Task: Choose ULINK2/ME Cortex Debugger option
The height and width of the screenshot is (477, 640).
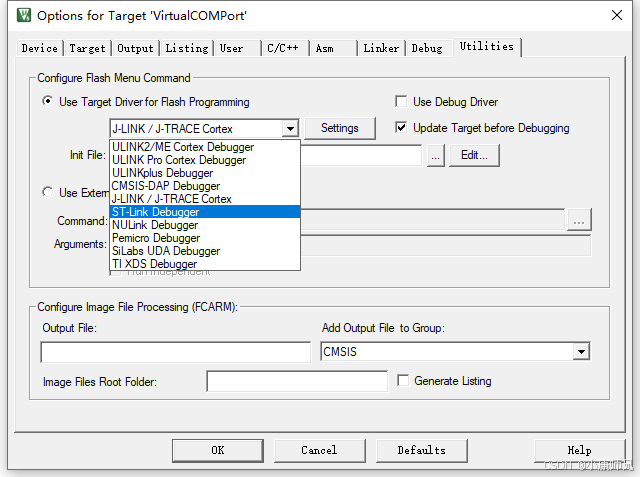Action: 205,147
